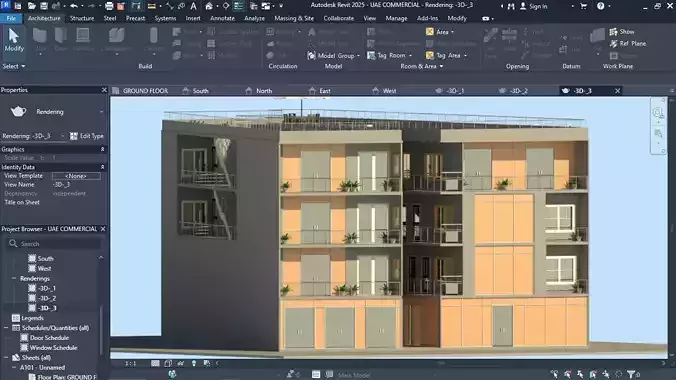
Task: Open Door Schedule in Project Browser
Action: pyautogui.click(x=49, y=338)
